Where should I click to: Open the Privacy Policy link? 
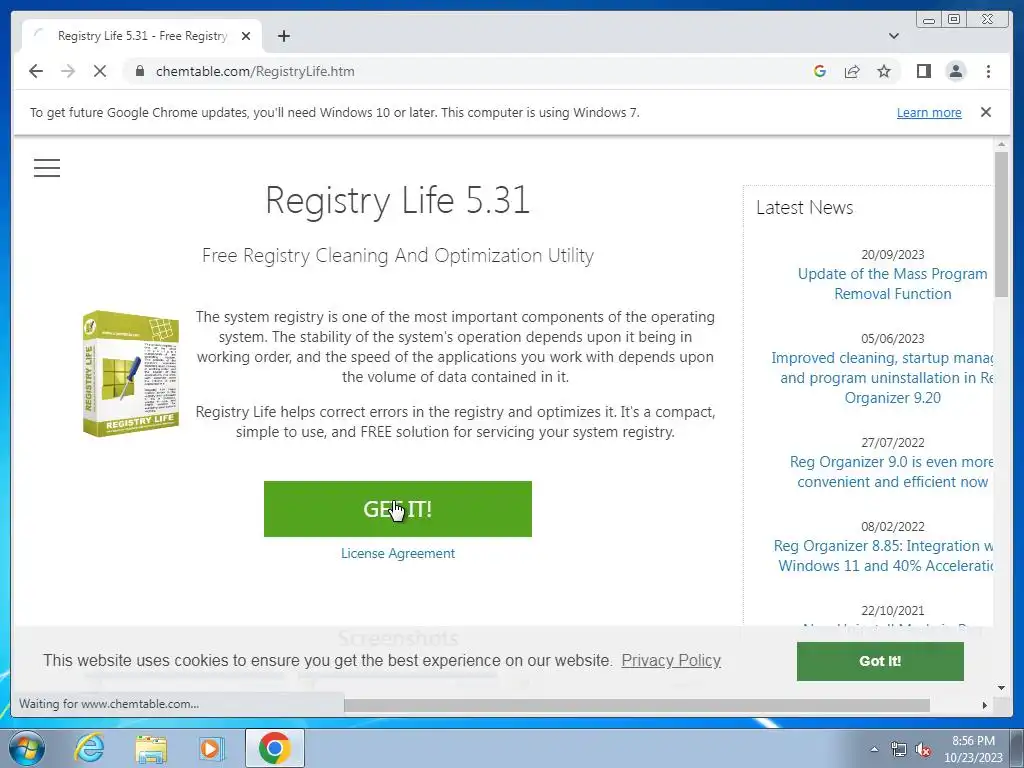tap(671, 660)
